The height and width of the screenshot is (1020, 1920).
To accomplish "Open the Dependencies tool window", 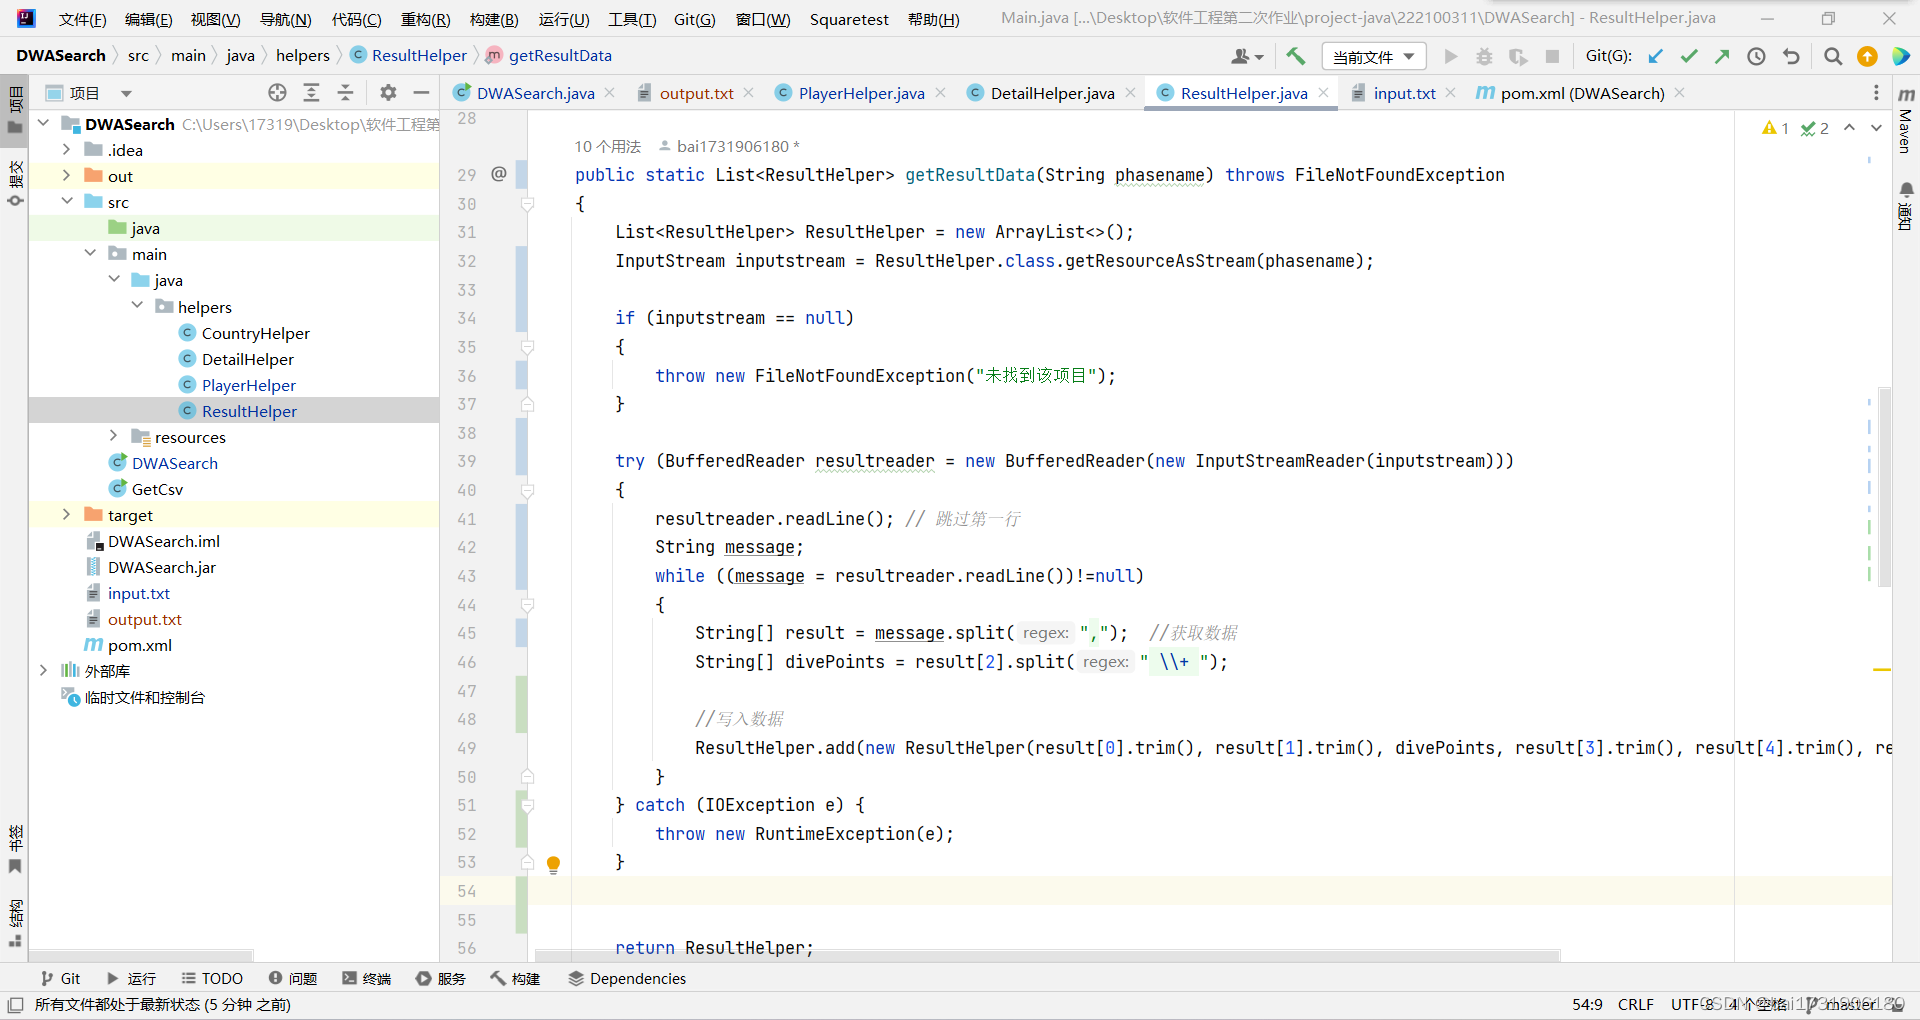I will (627, 978).
